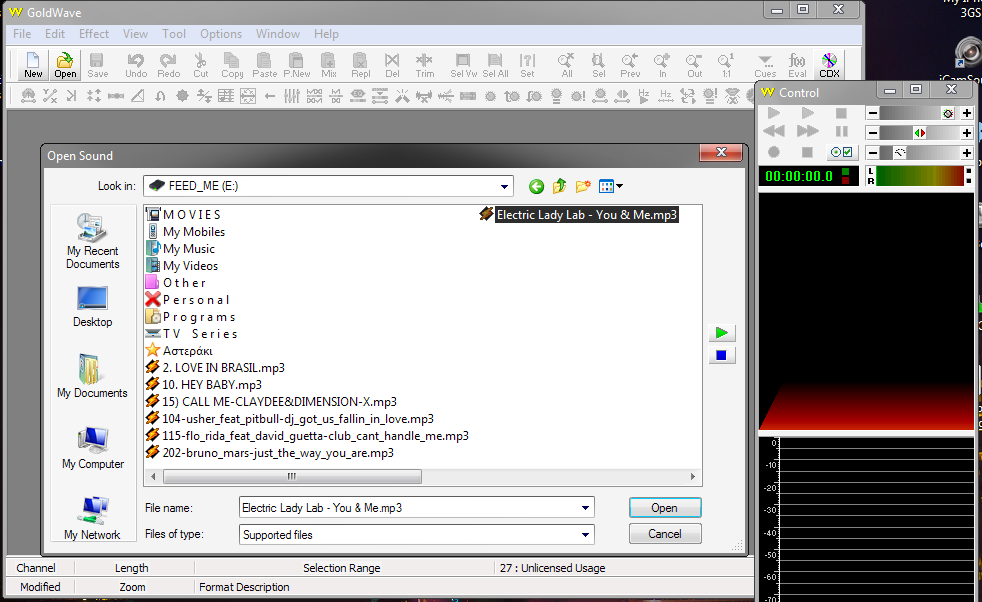The image size is (982, 602).
Task: Go to My Computer in places bar
Action: point(93,447)
